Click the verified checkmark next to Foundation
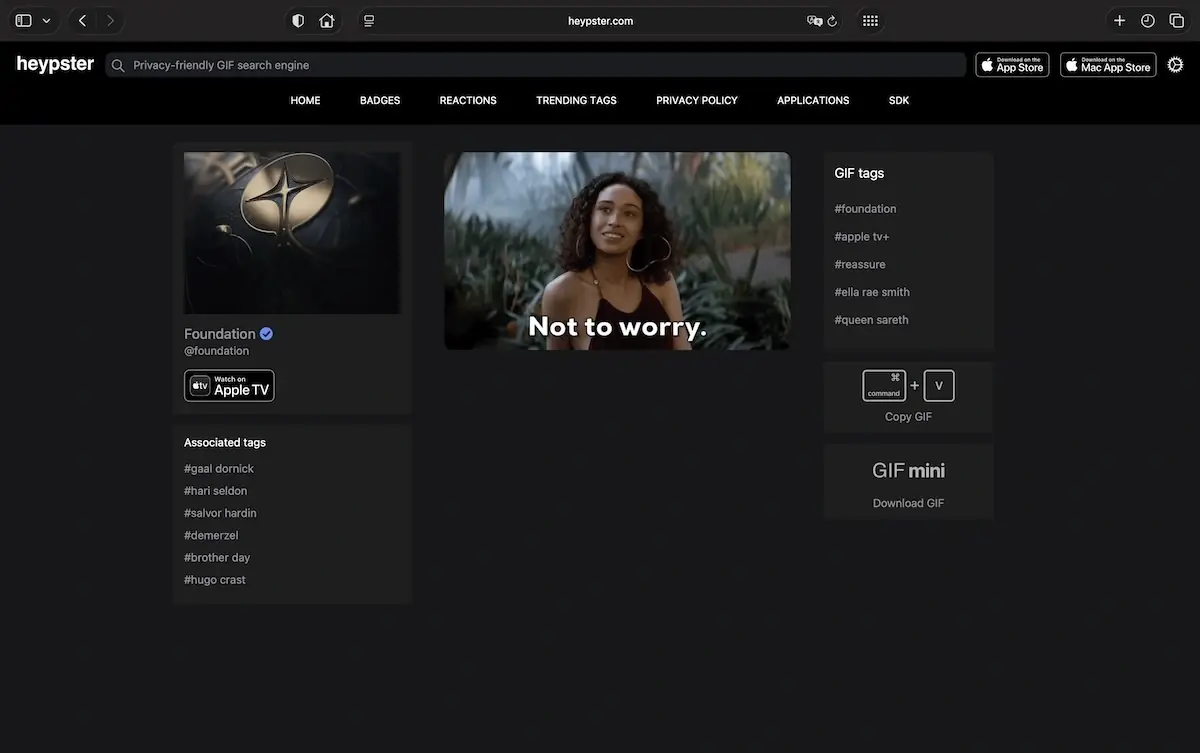Image resolution: width=1200 pixels, height=753 pixels. (x=264, y=332)
